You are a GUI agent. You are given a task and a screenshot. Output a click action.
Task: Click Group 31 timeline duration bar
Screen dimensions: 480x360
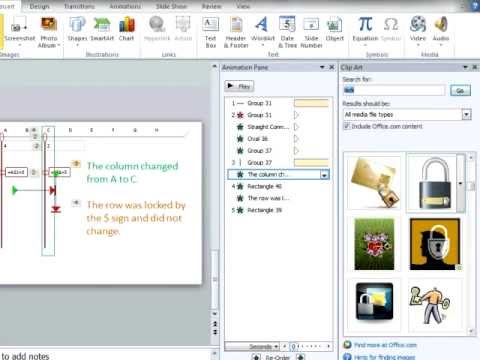[311, 103]
